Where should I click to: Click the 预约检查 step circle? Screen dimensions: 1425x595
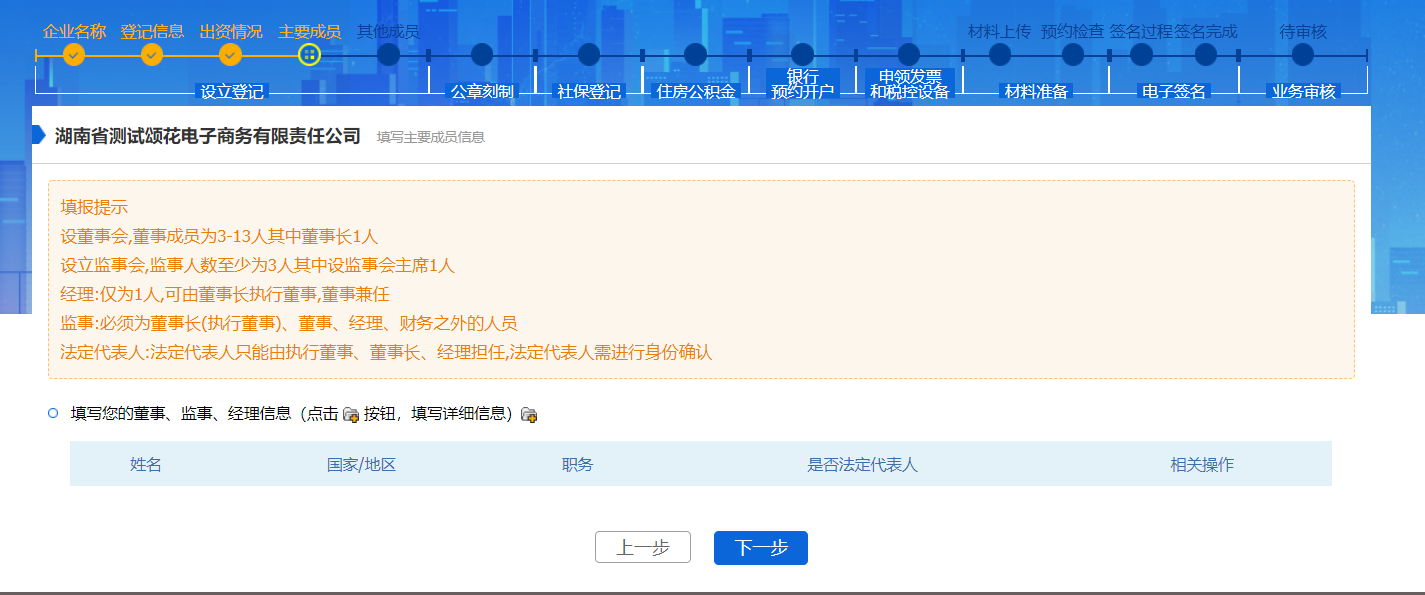coord(1073,54)
